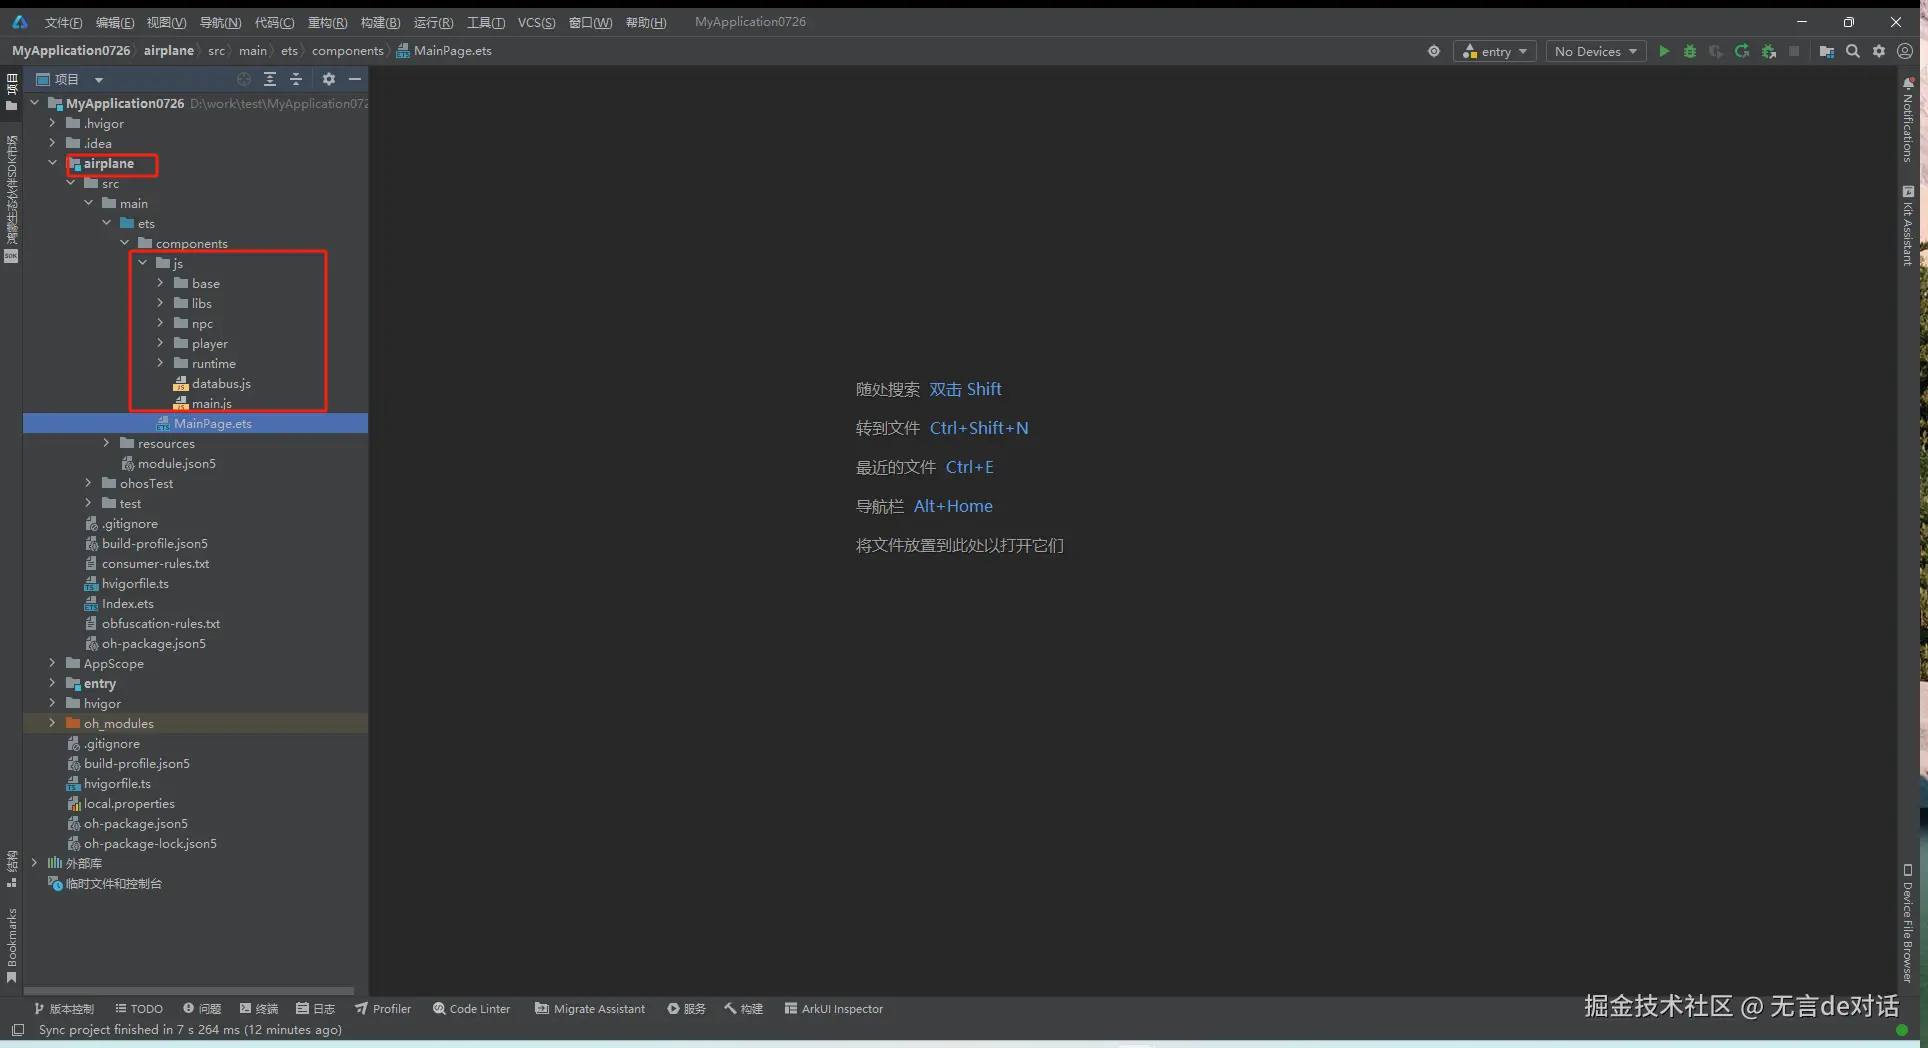Open the Code Linter tool window
This screenshot has width=1928, height=1048.
click(471, 1009)
